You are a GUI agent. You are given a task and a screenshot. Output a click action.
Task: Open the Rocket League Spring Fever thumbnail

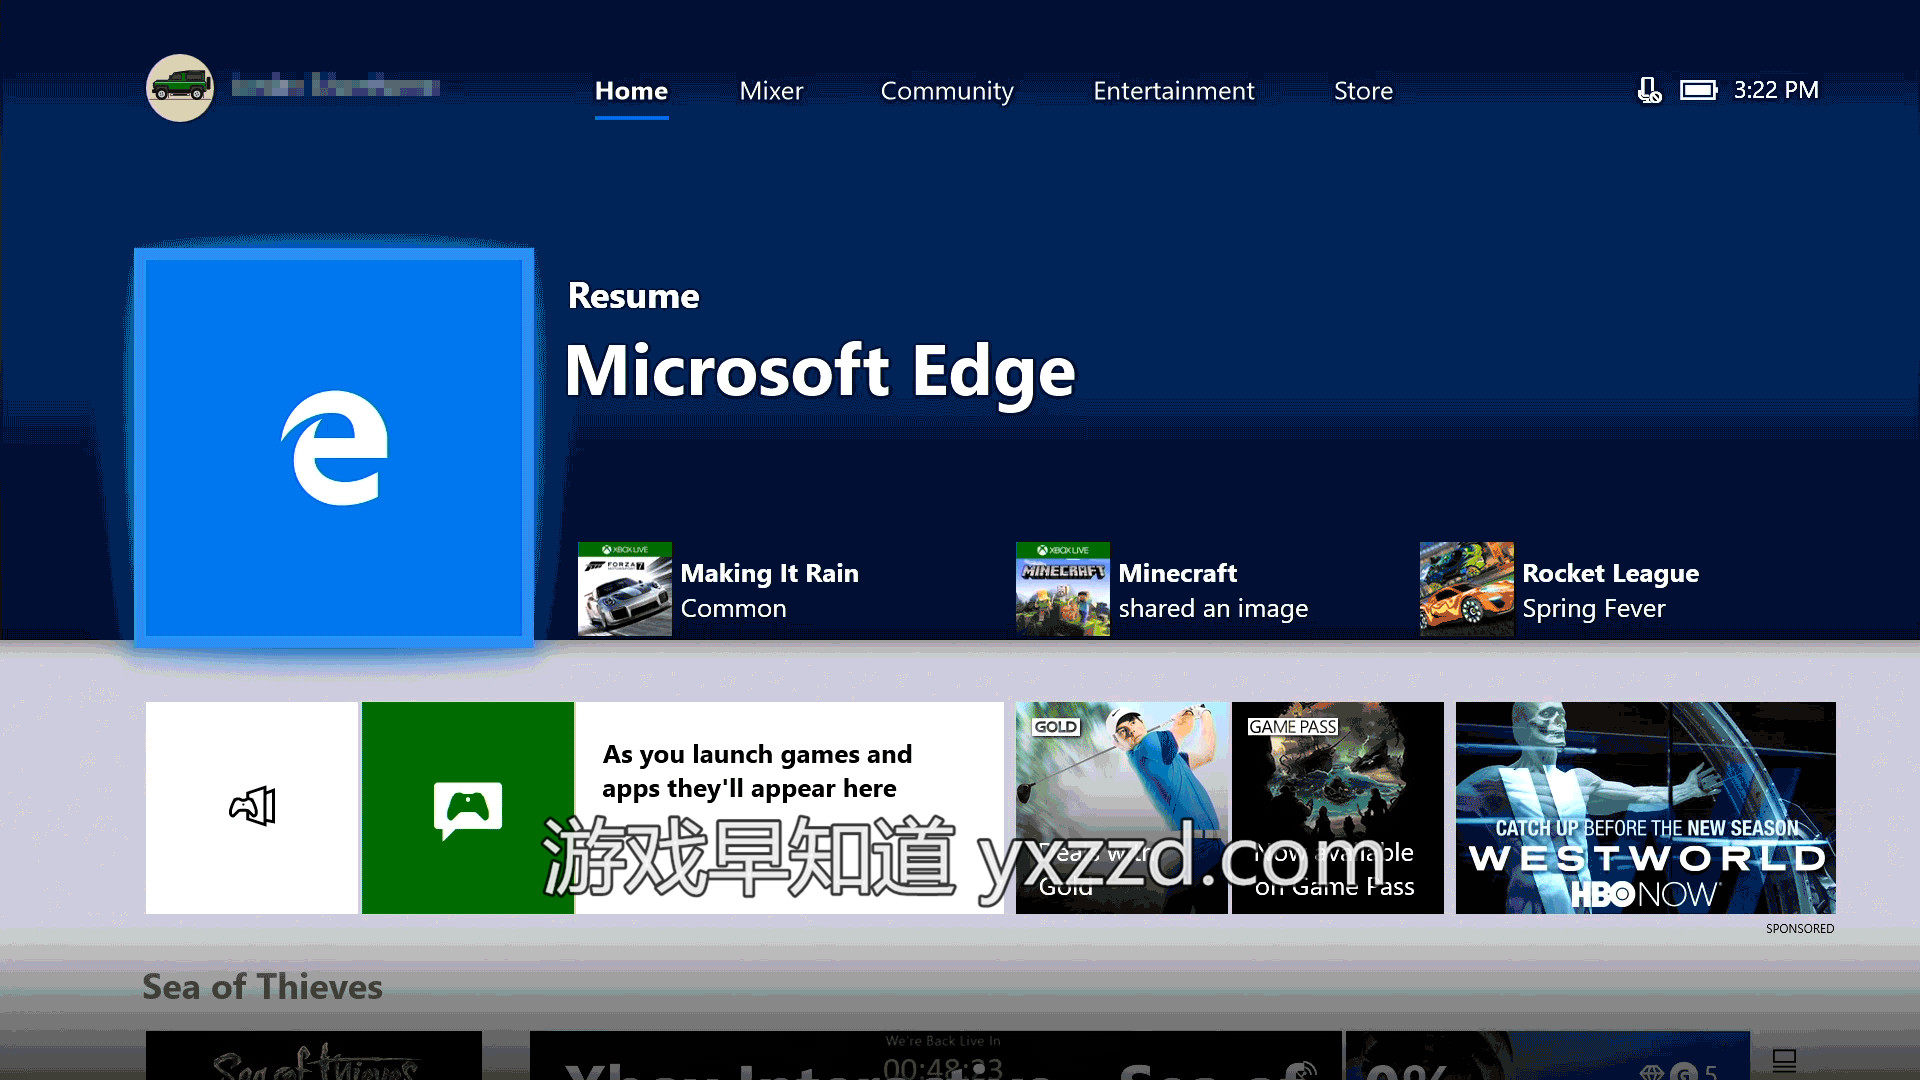(x=1466, y=589)
